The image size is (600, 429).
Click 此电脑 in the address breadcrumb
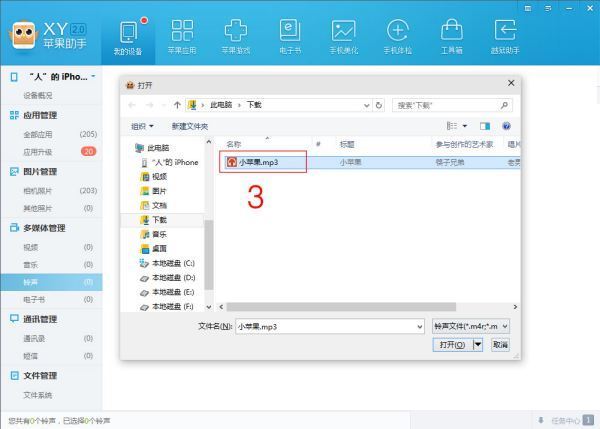pos(221,105)
